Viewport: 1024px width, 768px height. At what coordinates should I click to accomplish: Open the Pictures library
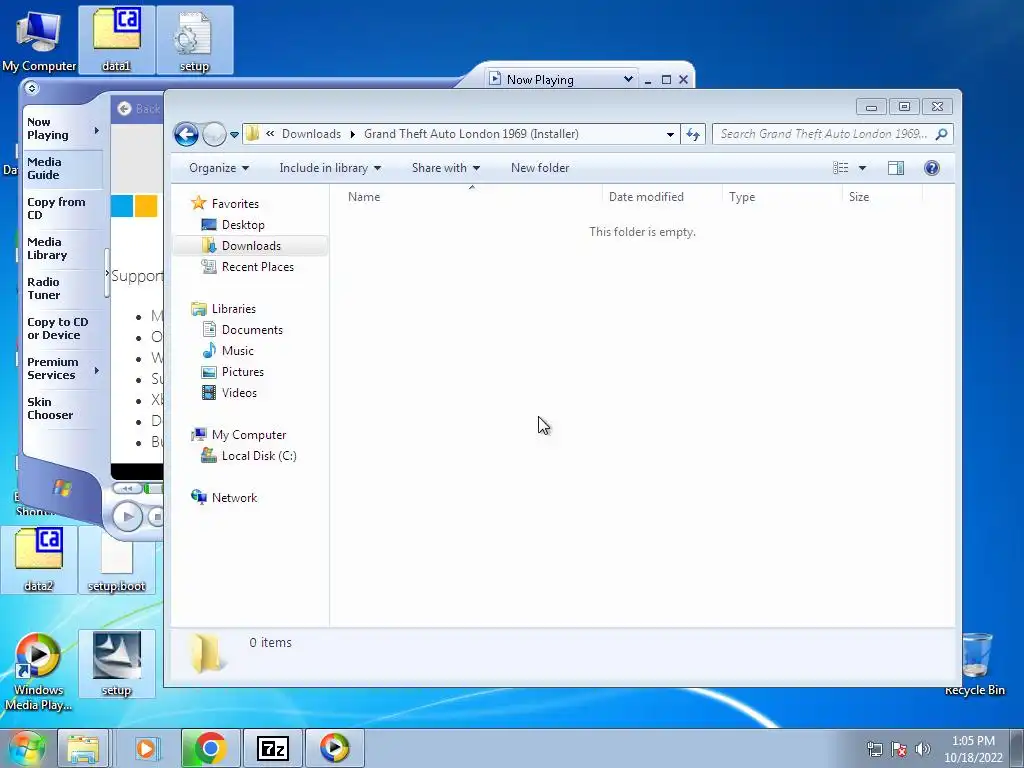pyautogui.click(x=233, y=372)
